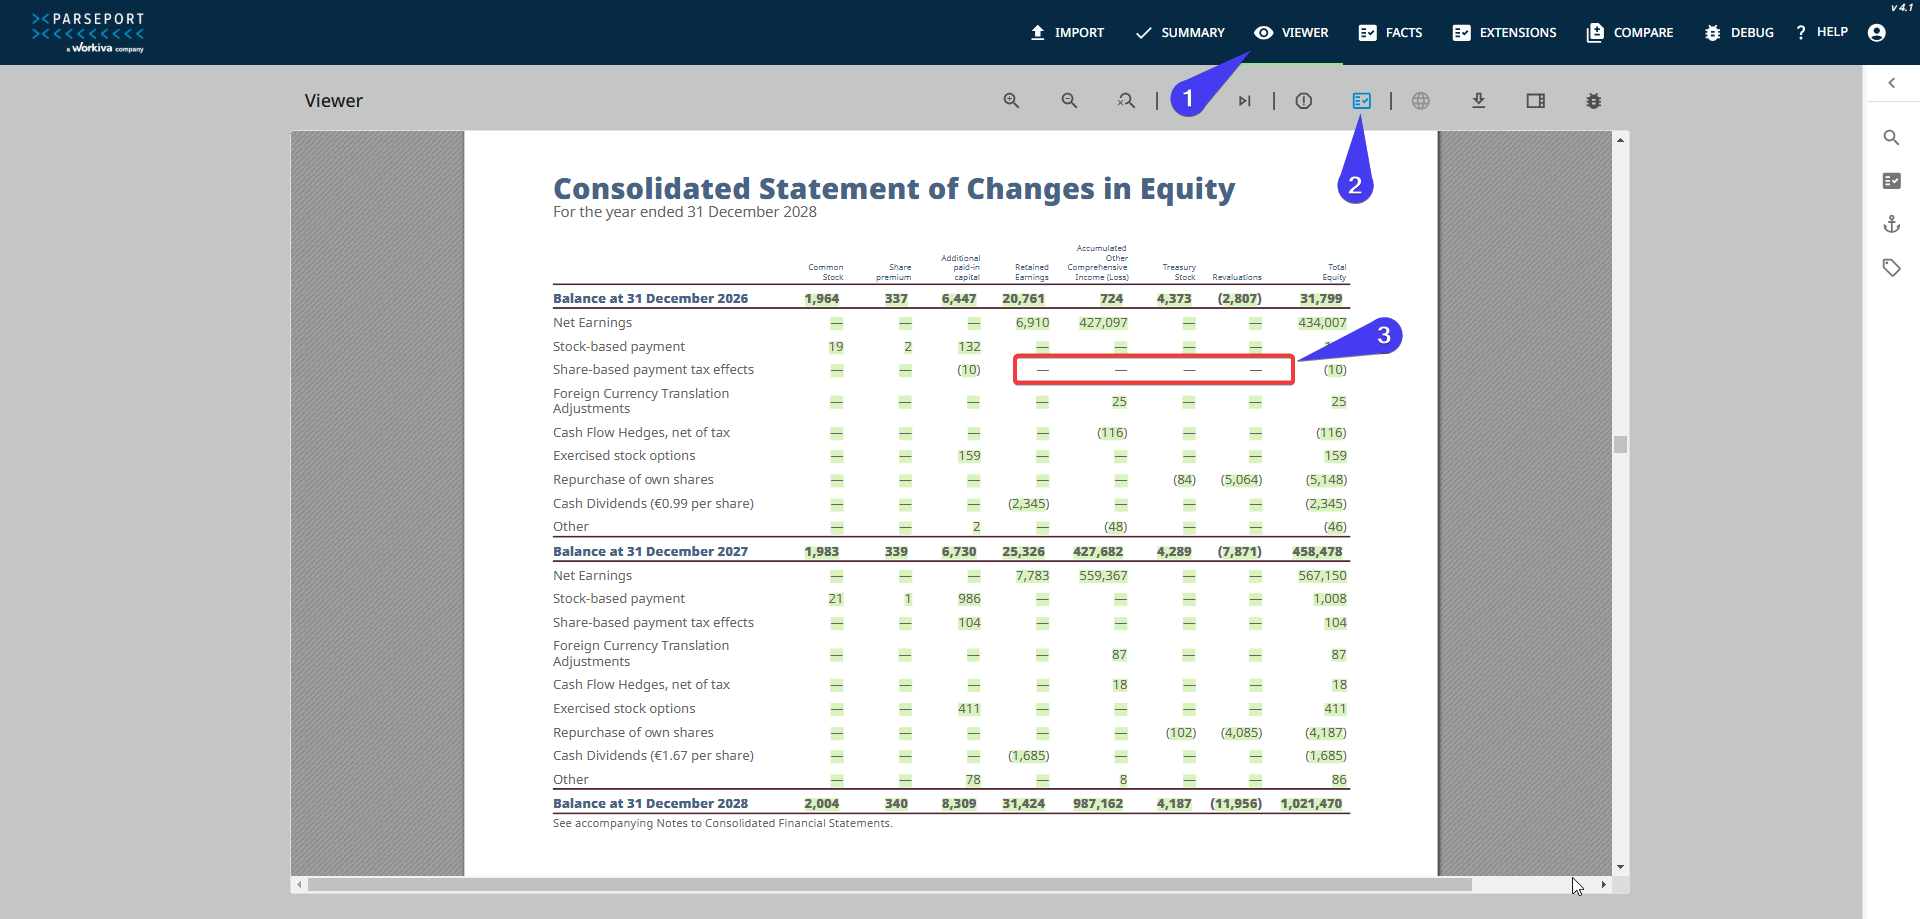Image resolution: width=1920 pixels, height=919 pixels.
Task: Click the globe language icon
Action: click(1421, 101)
